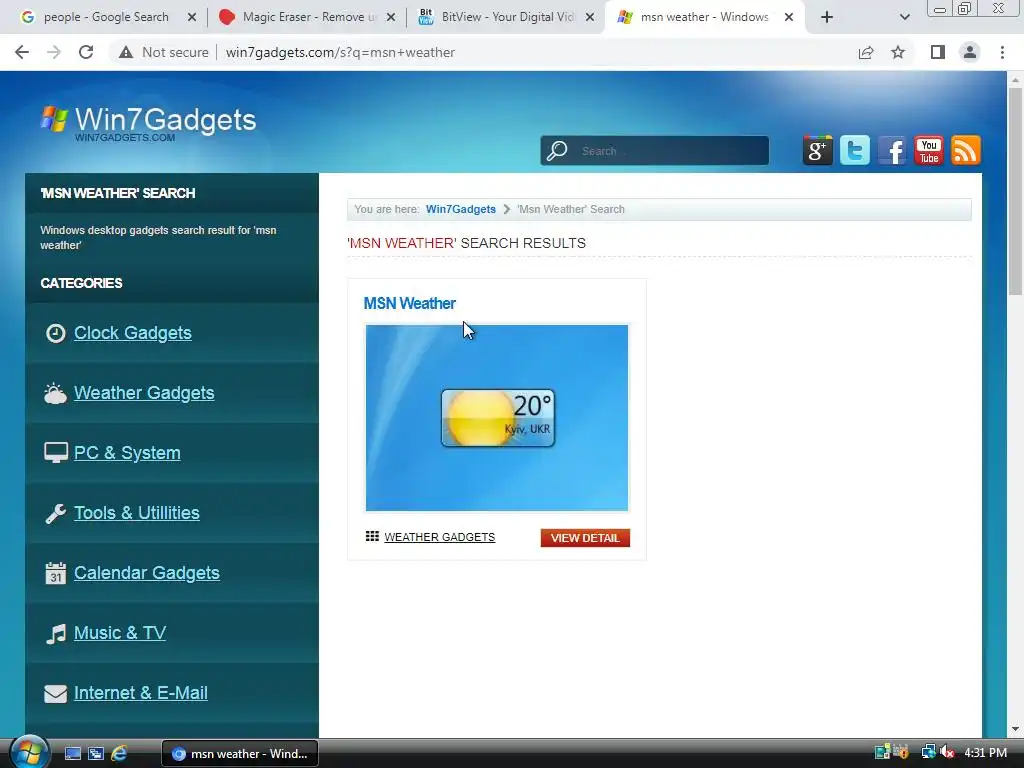Open Windows Start orb

click(x=28, y=752)
